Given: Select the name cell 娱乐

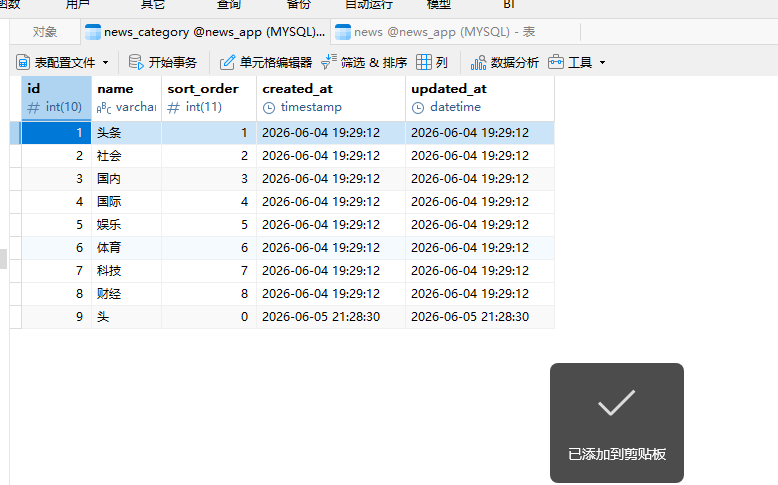Looking at the screenshot, I should [127, 225].
